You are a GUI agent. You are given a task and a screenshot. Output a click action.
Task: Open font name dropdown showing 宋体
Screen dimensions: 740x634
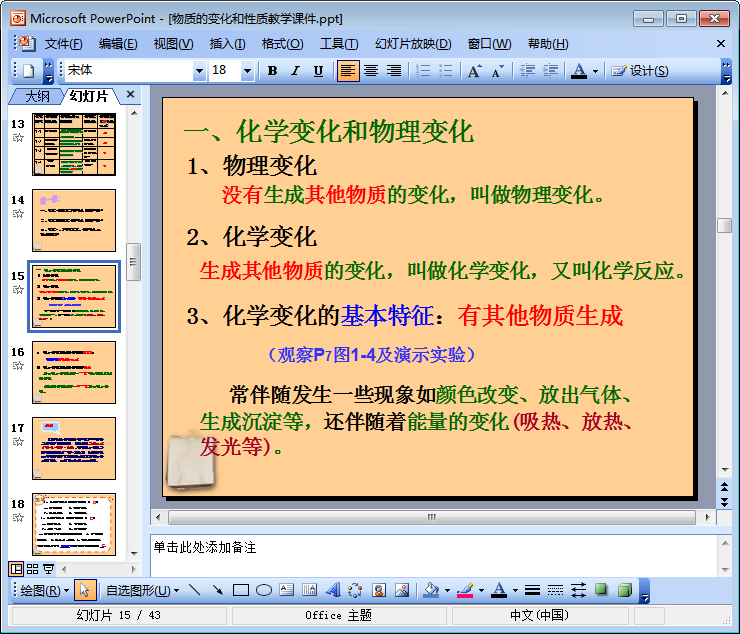point(199,71)
